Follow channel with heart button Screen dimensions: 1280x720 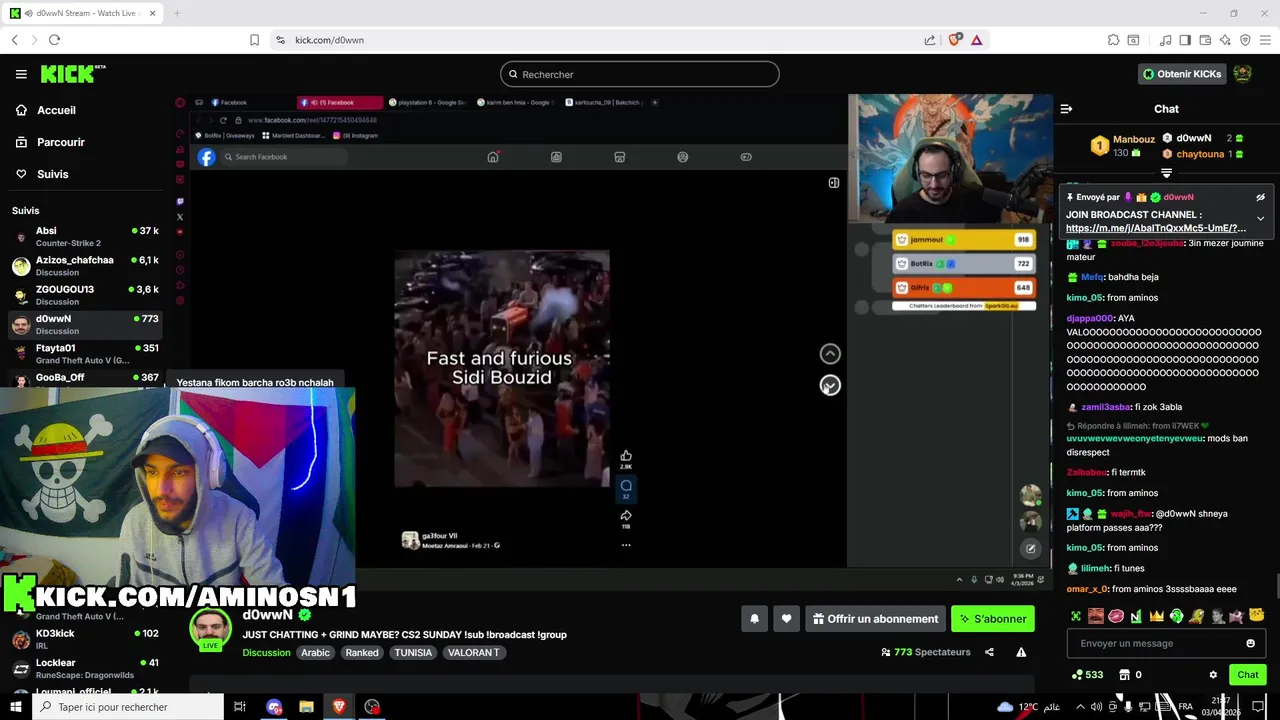786,619
